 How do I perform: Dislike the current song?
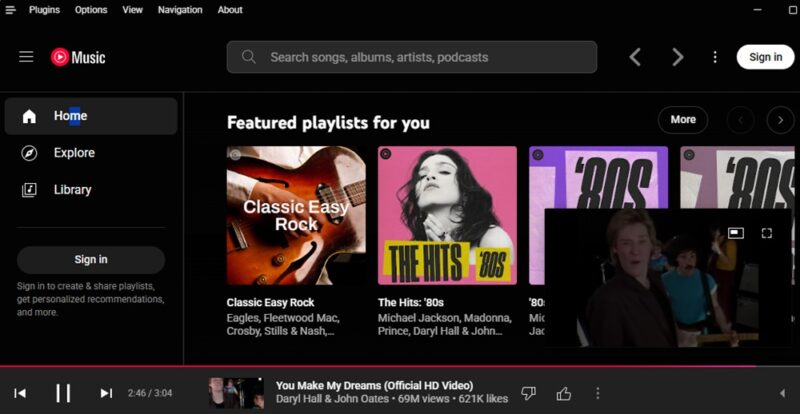click(529, 393)
